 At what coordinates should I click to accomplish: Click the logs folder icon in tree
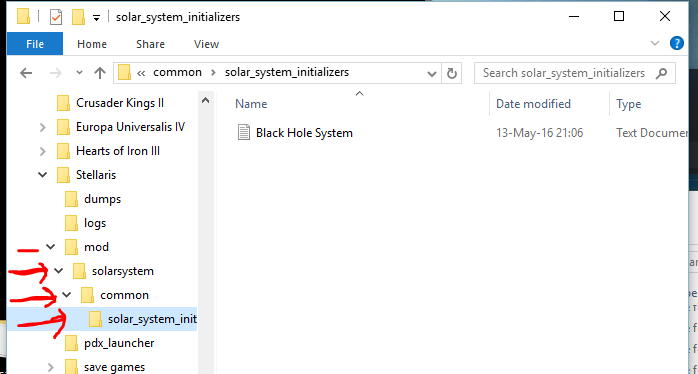(x=71, y=223)
